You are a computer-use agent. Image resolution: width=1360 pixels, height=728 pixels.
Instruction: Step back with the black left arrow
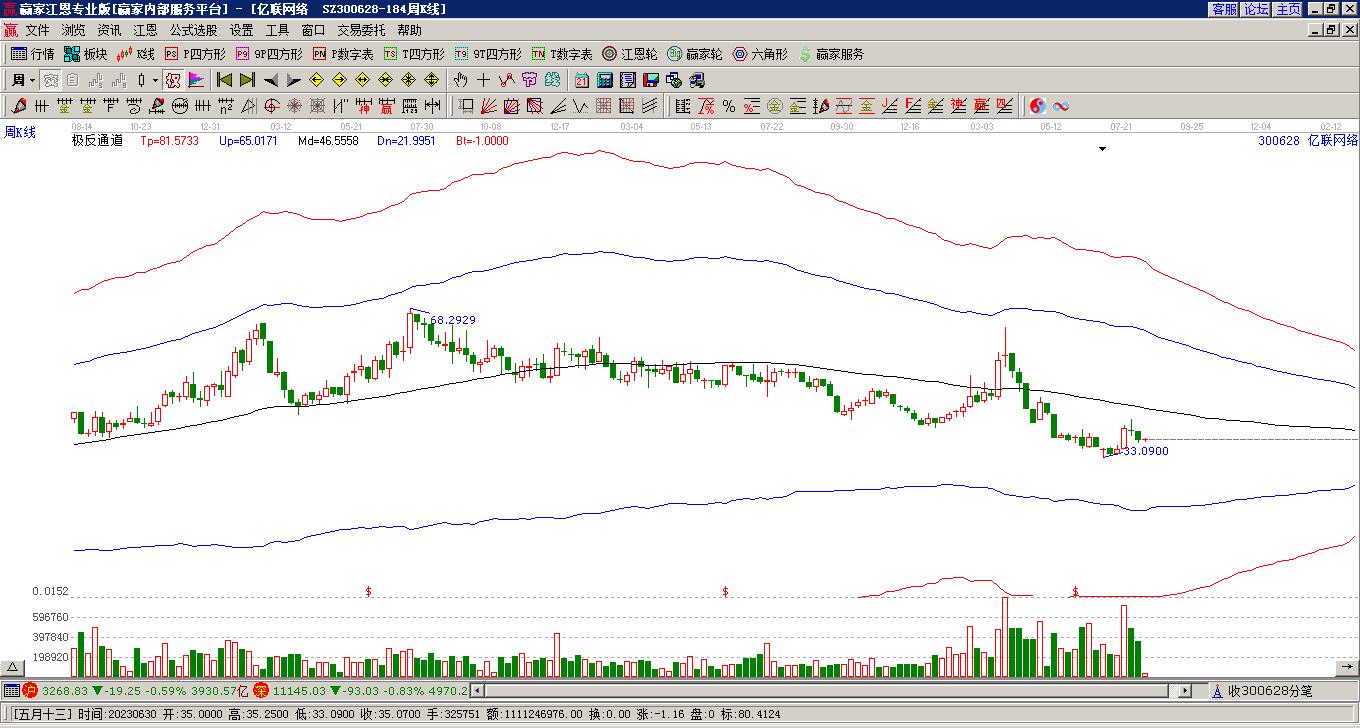click(x=270, y=80)
